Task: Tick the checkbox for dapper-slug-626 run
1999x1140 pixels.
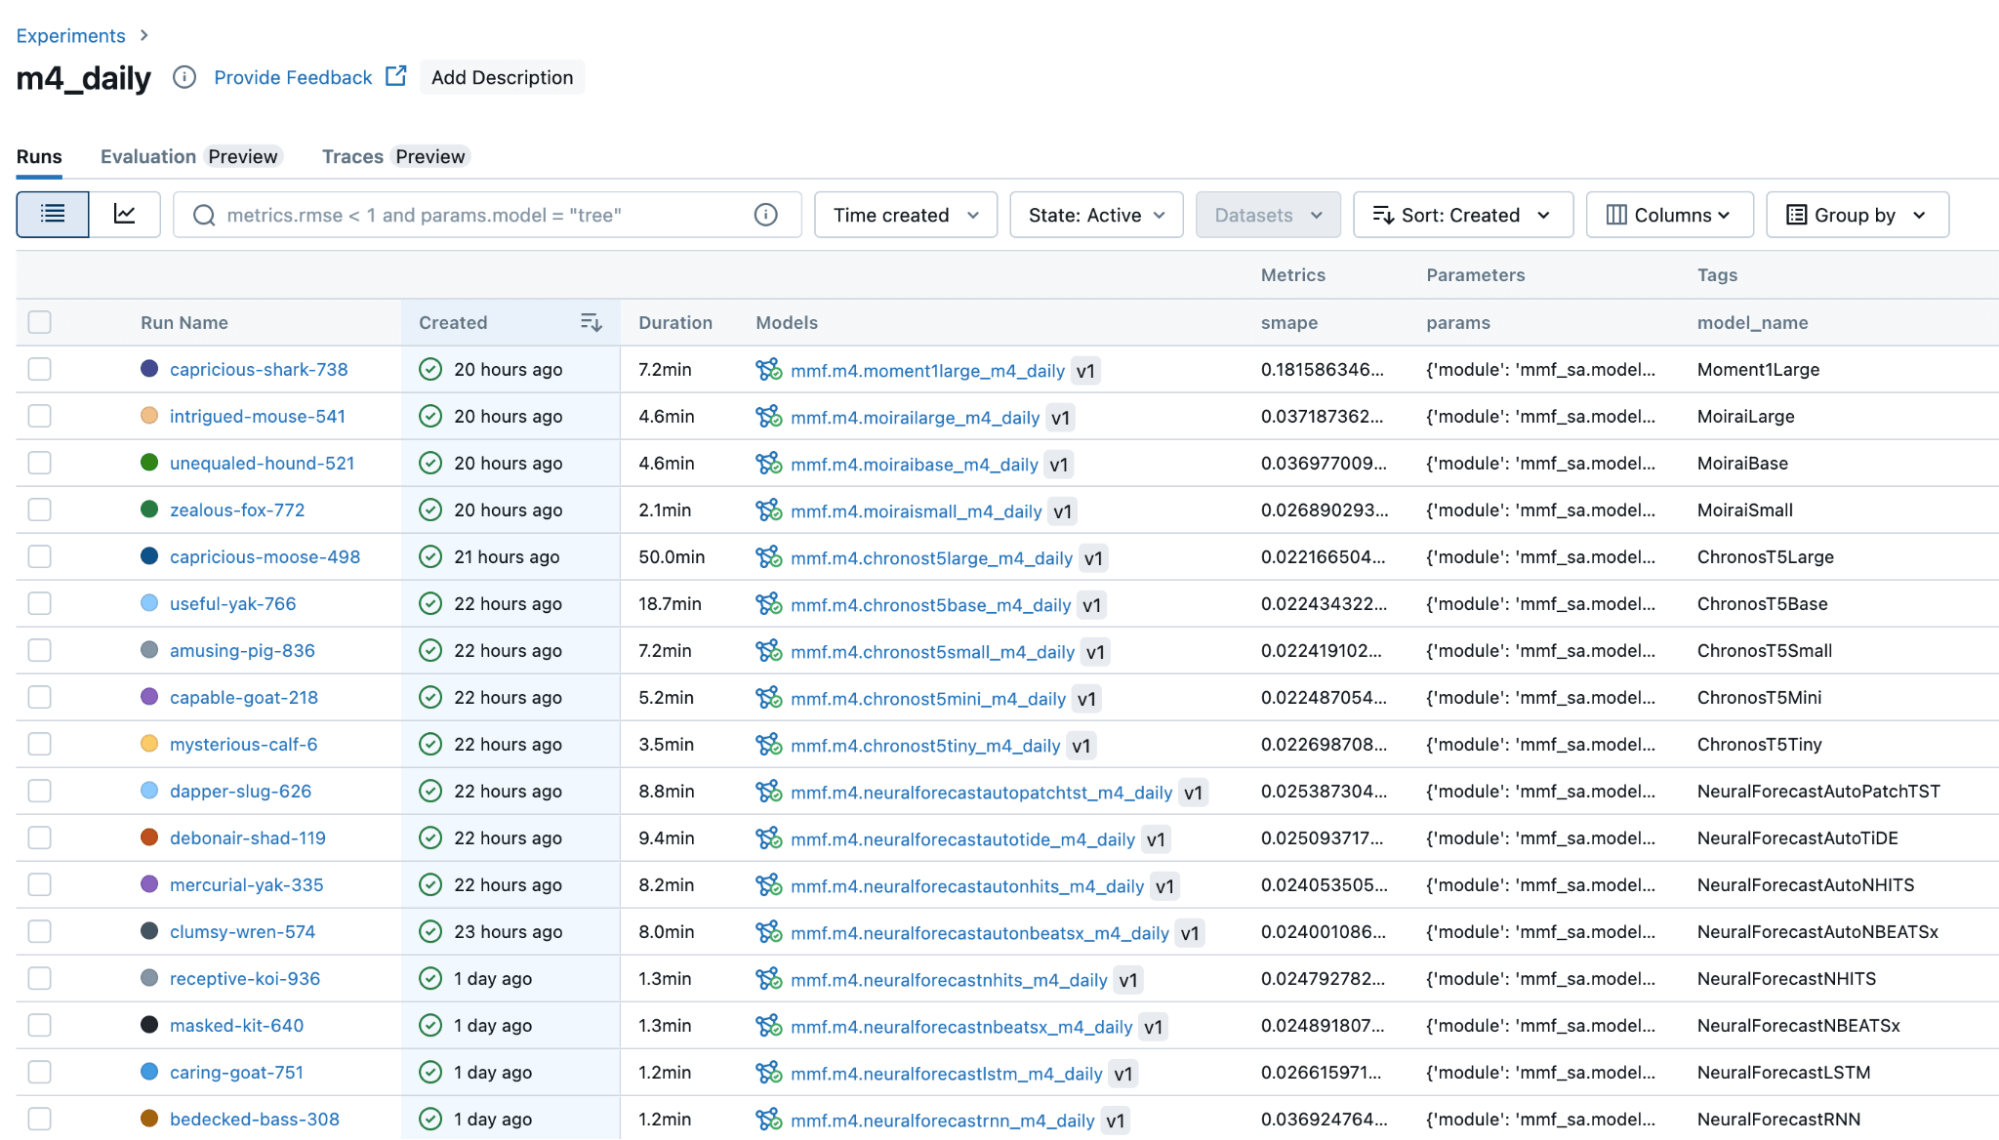Action: pyautogui.click(x=40, y=791)
